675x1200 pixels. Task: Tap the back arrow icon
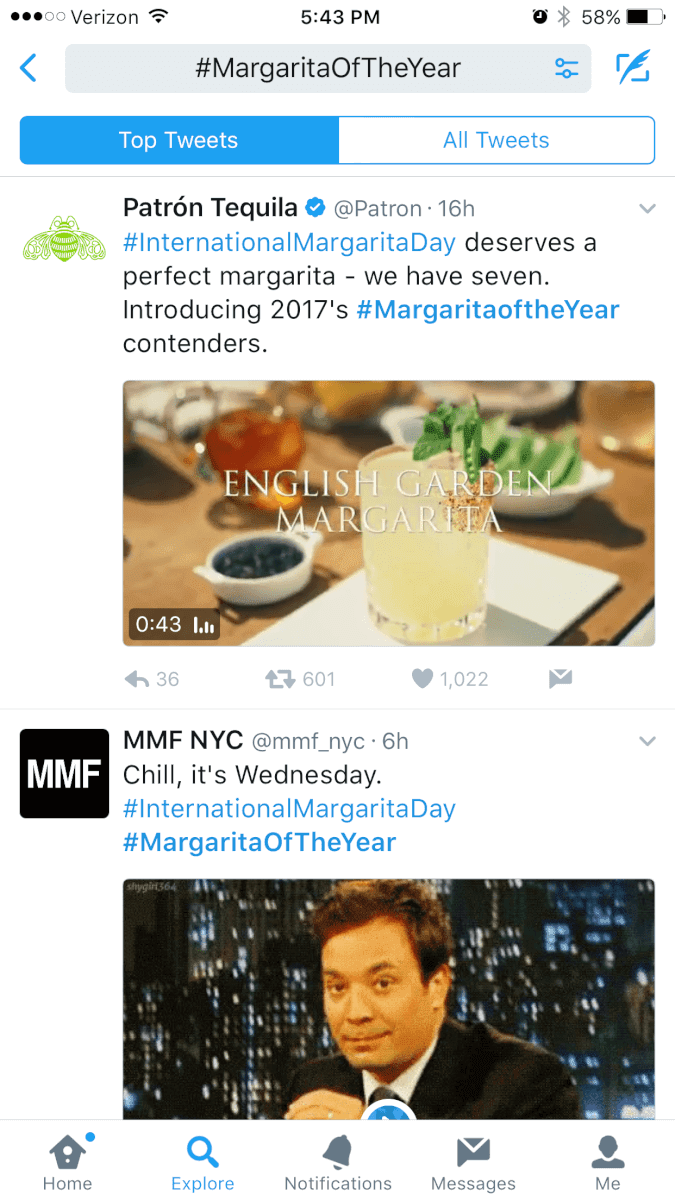coord(28,69)
